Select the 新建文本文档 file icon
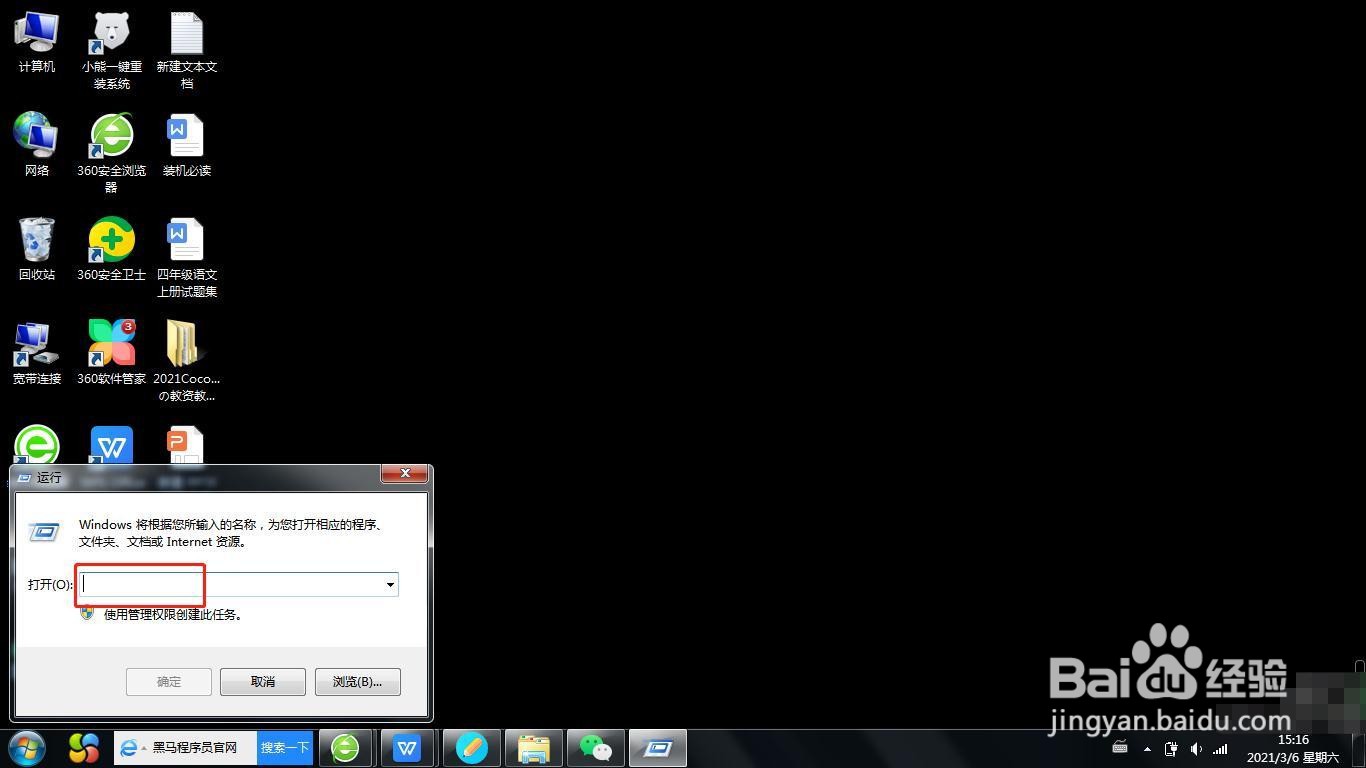1366x768 pixels. pyautogui.click(x=187, y=50)
